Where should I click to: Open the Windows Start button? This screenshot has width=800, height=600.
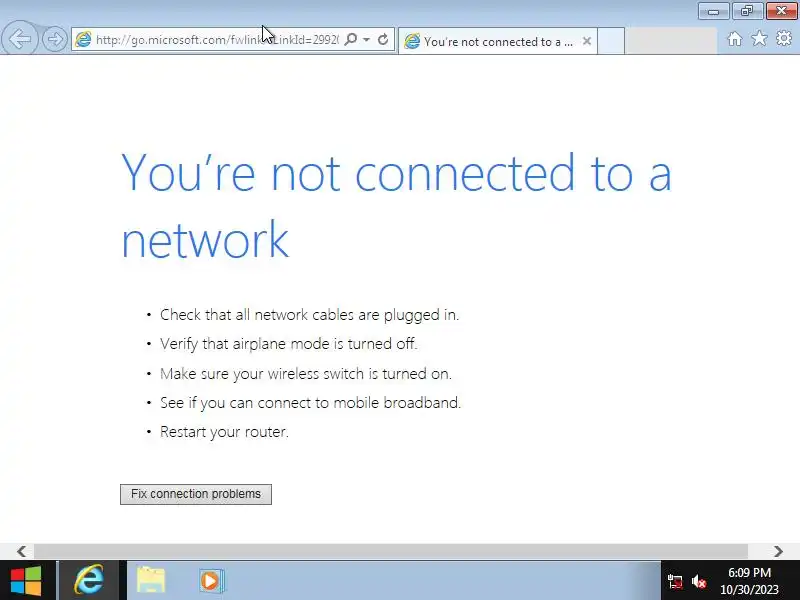tap(26, 581)
